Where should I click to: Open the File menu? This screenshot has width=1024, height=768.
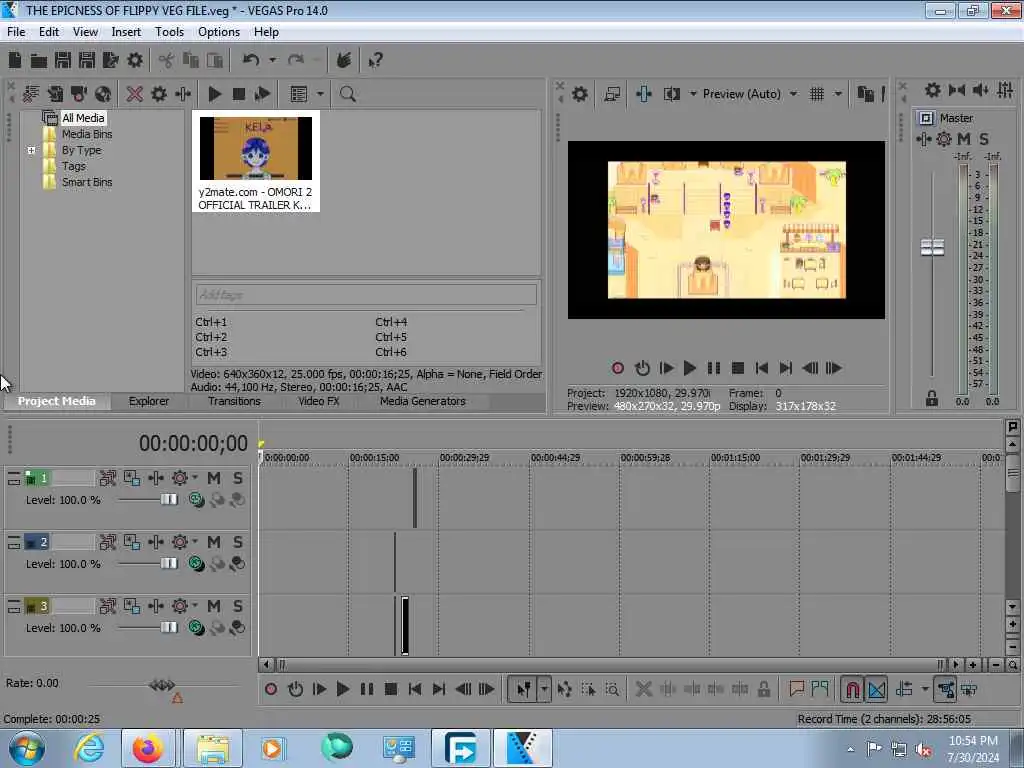[16, 32]
